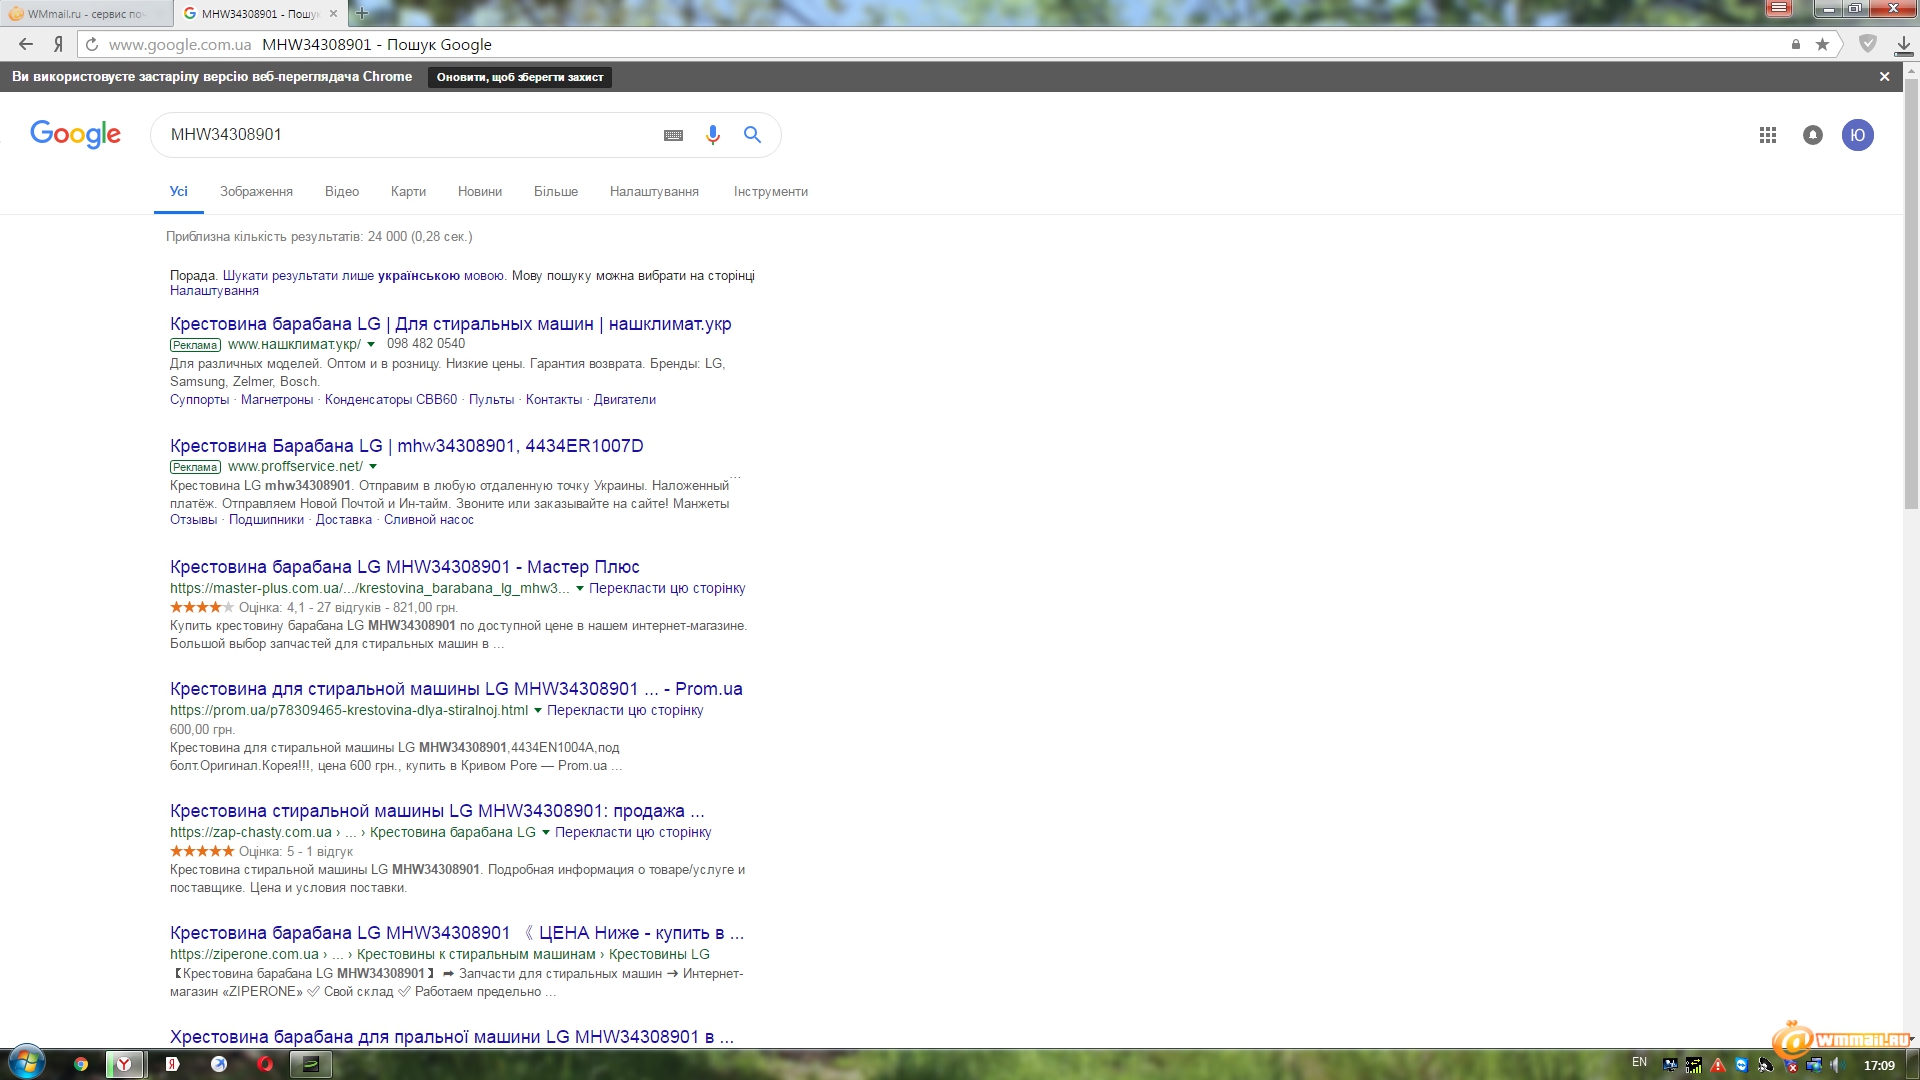1920x1080 pixels.
Task: Expand dropdown next to нашклимат.укр ad URL
Action: coord(371,344)
